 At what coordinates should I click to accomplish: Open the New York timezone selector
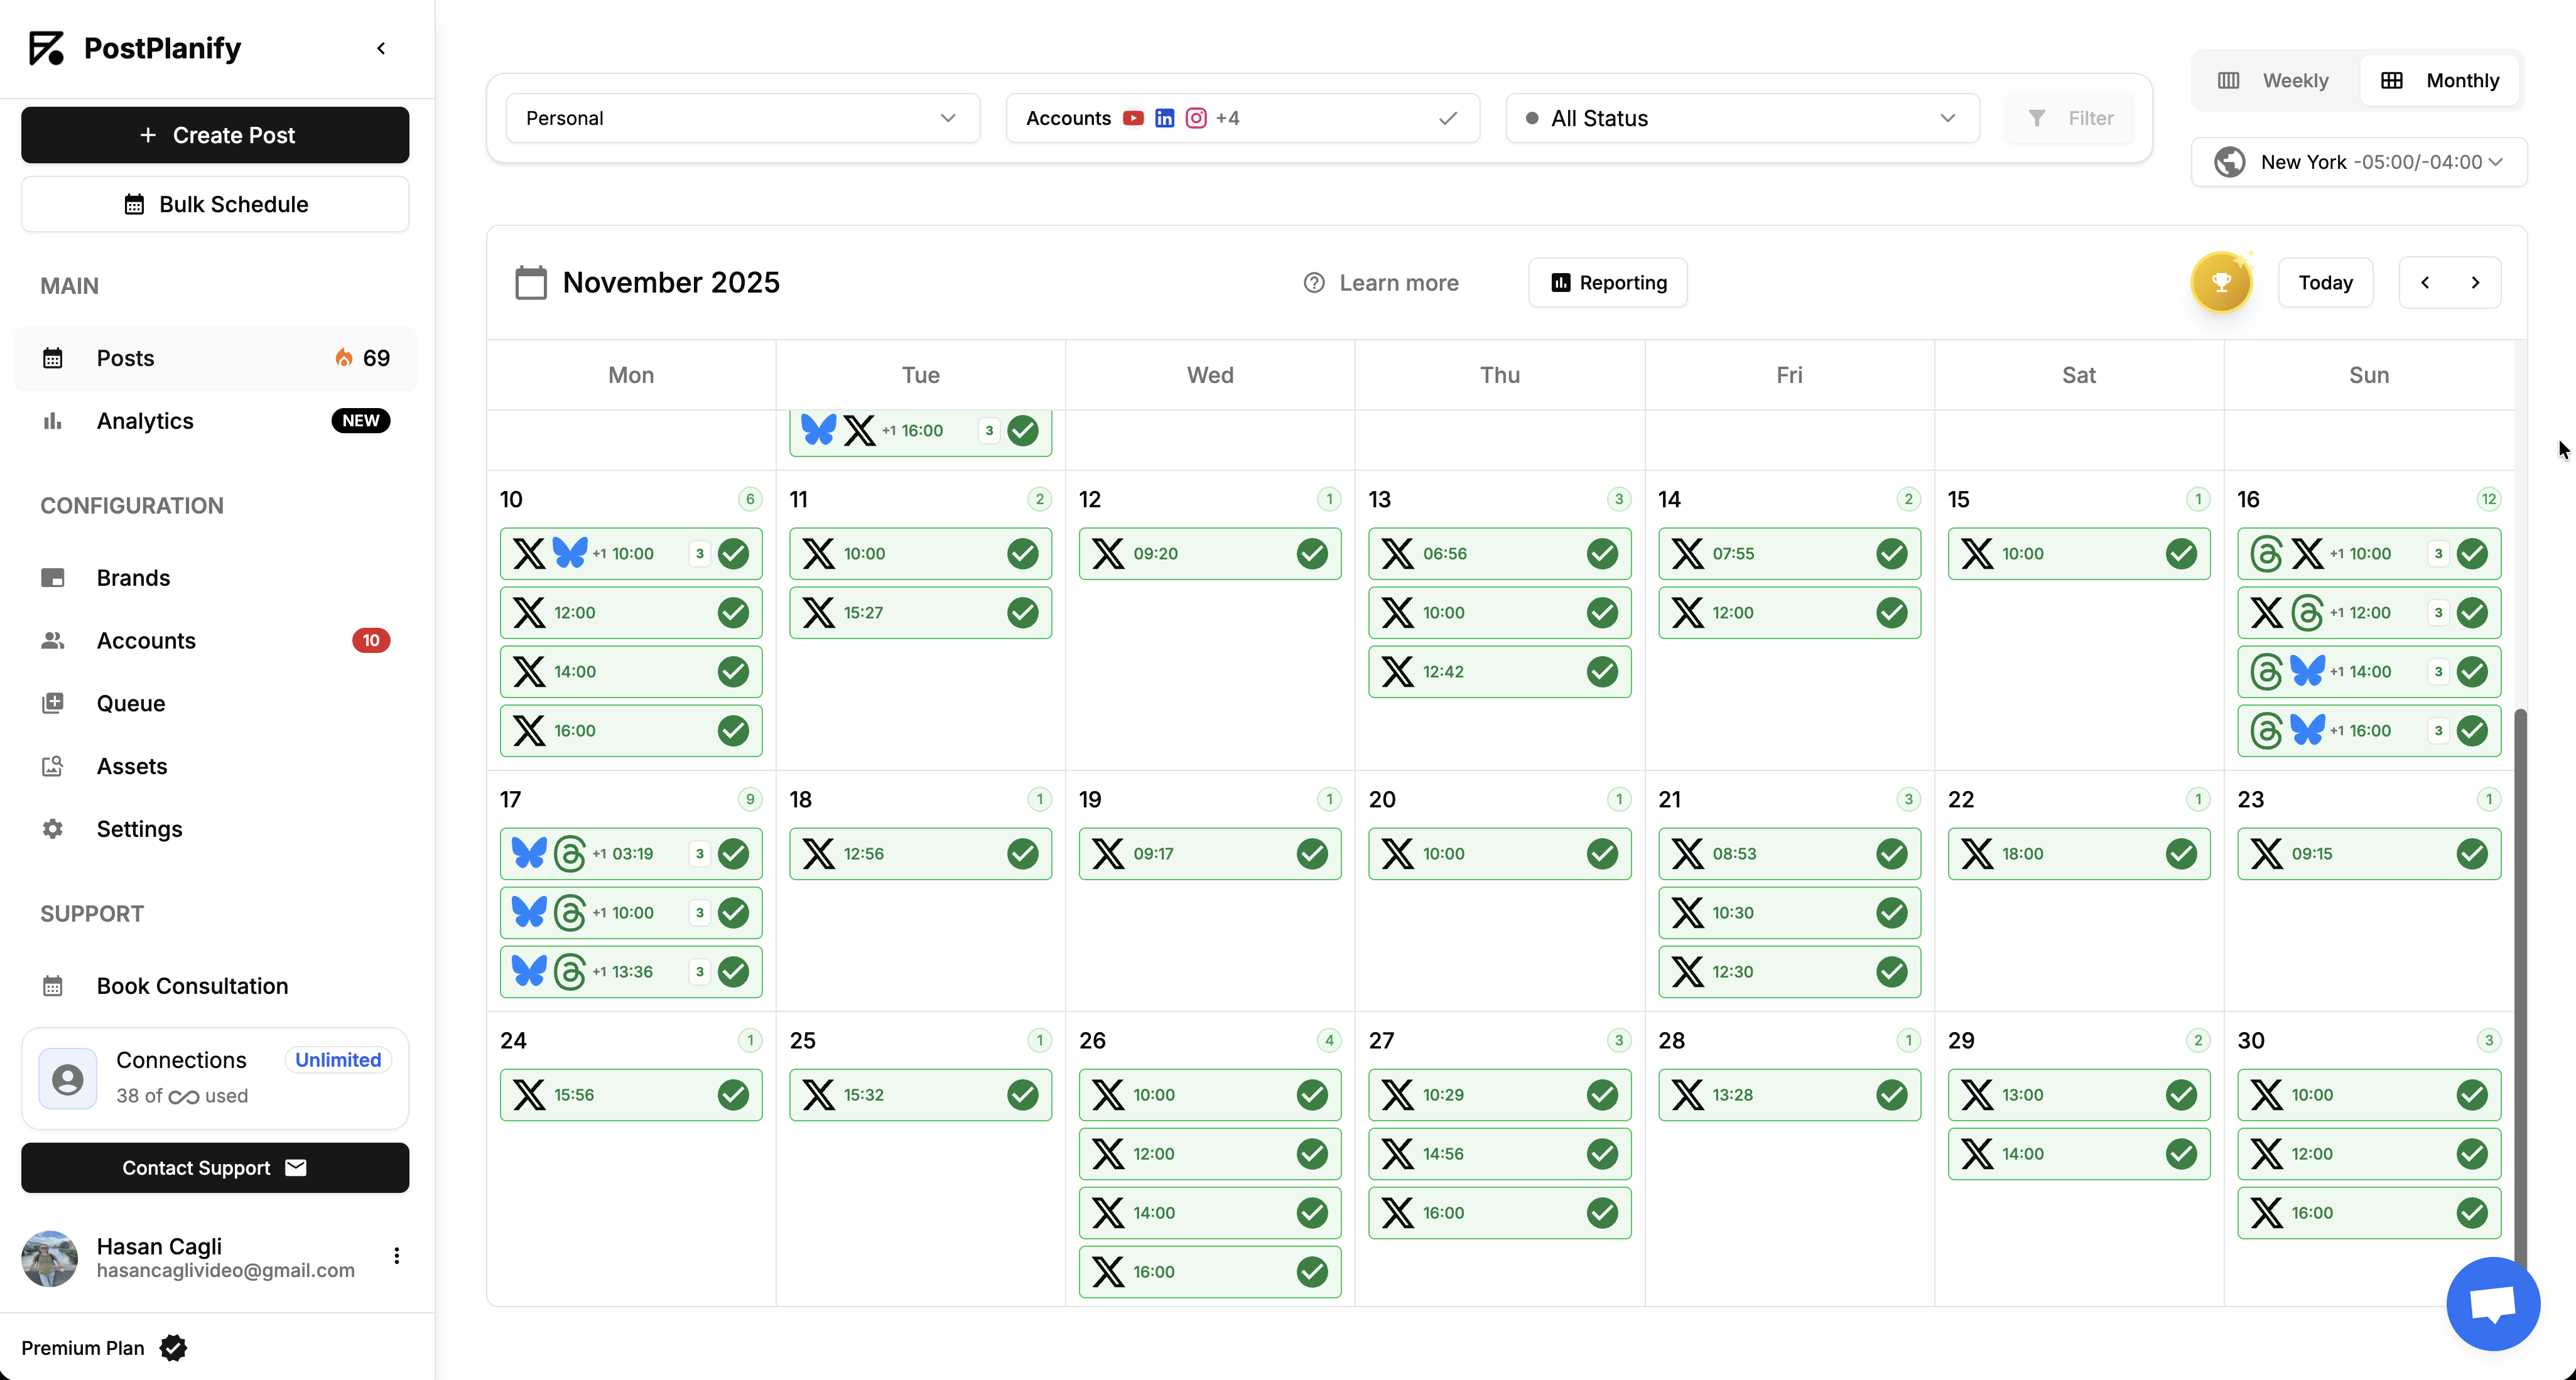point(2358,161)
